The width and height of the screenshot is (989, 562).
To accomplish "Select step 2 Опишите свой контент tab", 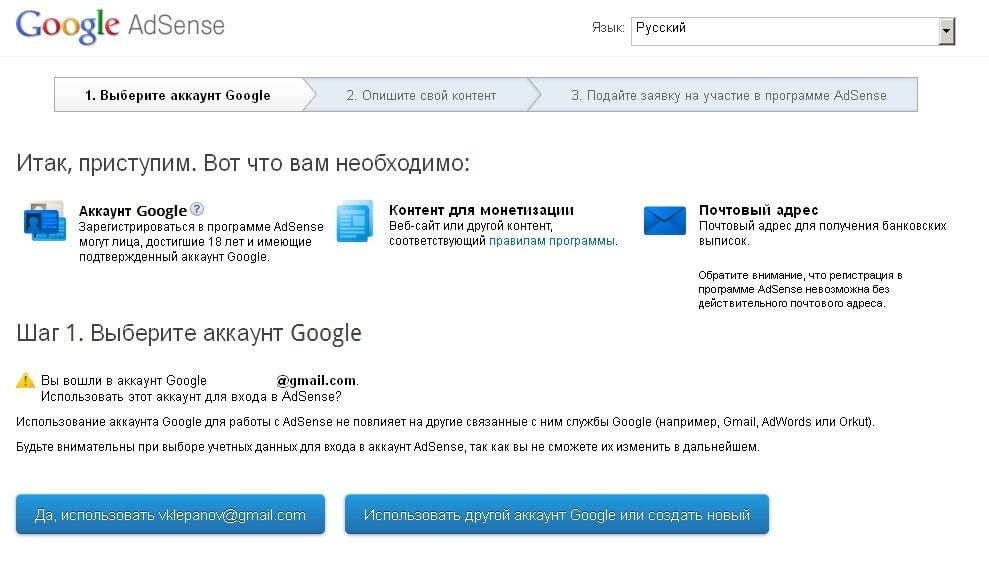I will pos(421,96).
